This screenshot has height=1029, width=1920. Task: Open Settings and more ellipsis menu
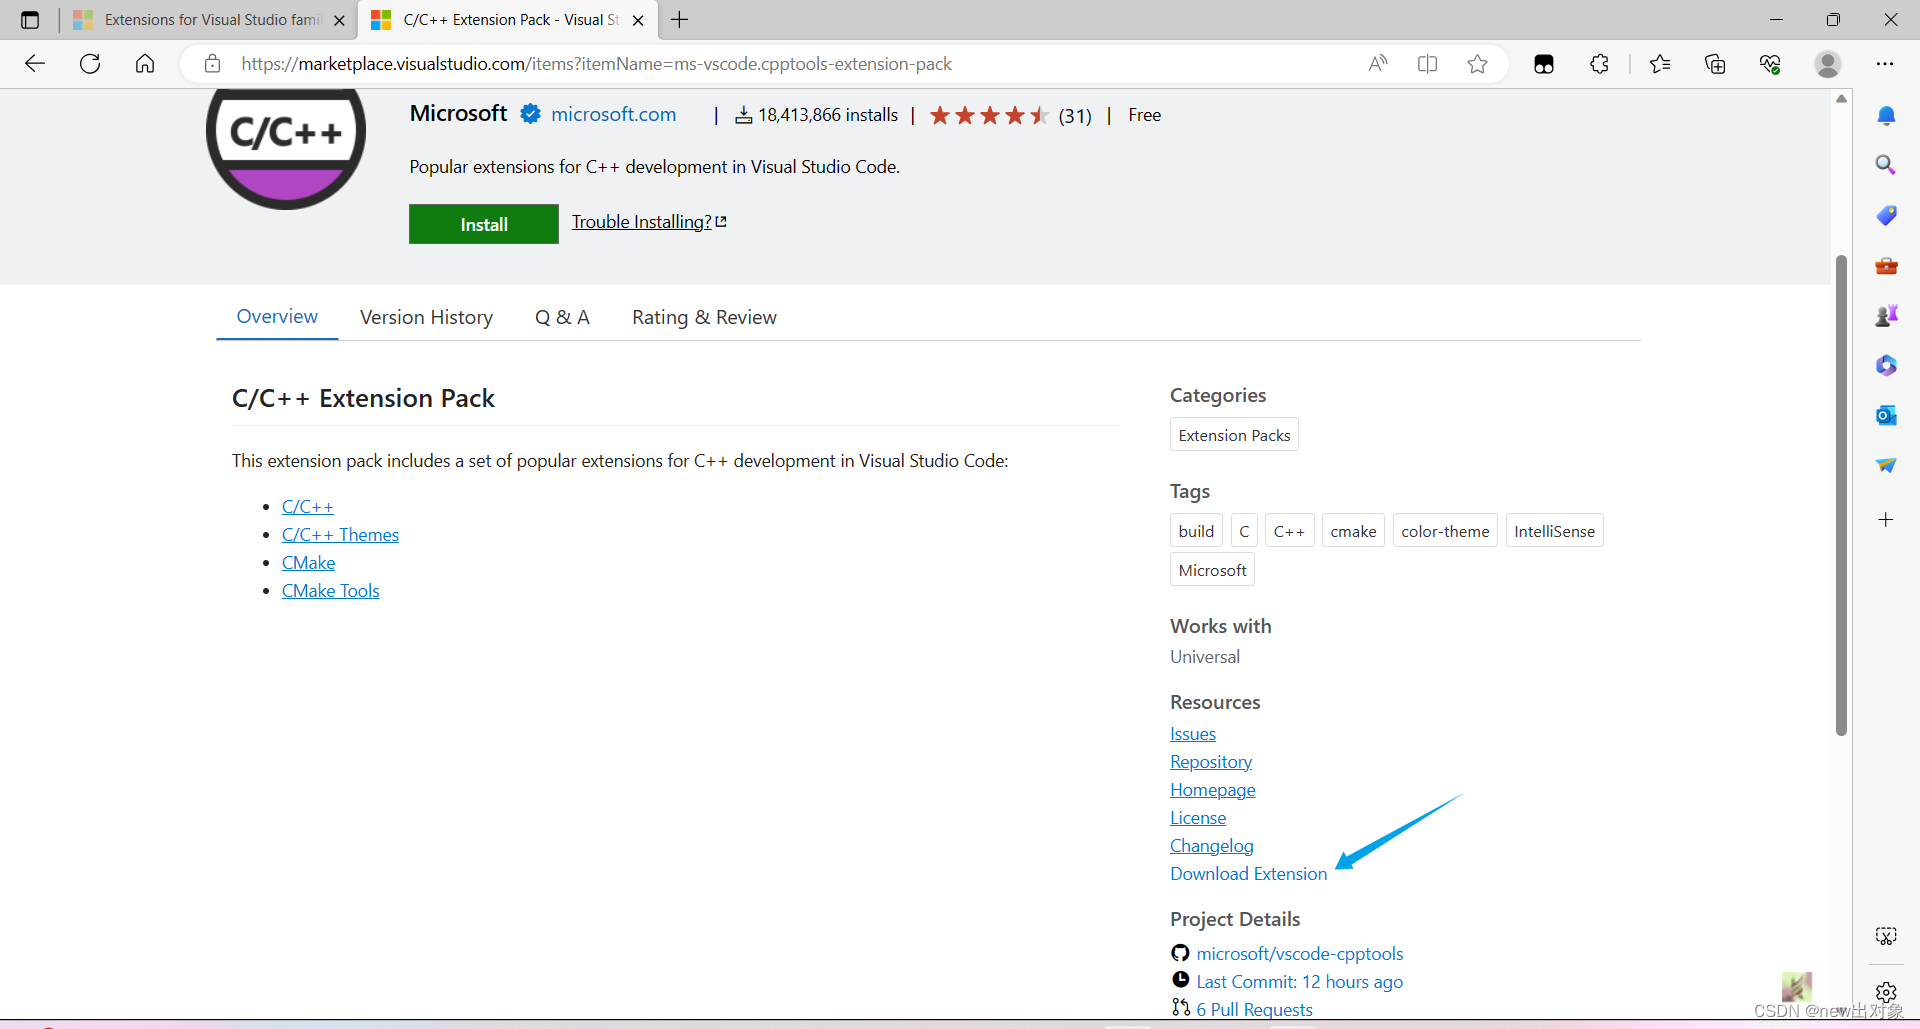coord(1885,64)
